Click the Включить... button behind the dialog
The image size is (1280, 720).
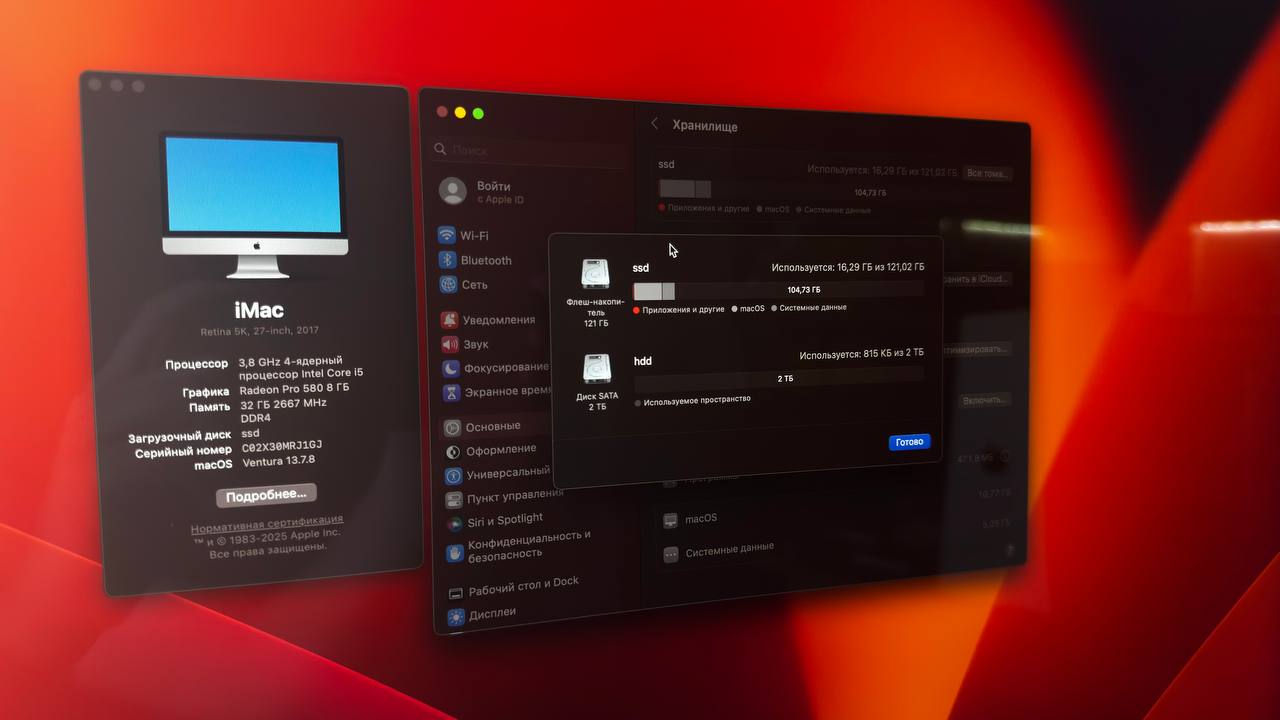pyautogui.click(x=984, y=400)
